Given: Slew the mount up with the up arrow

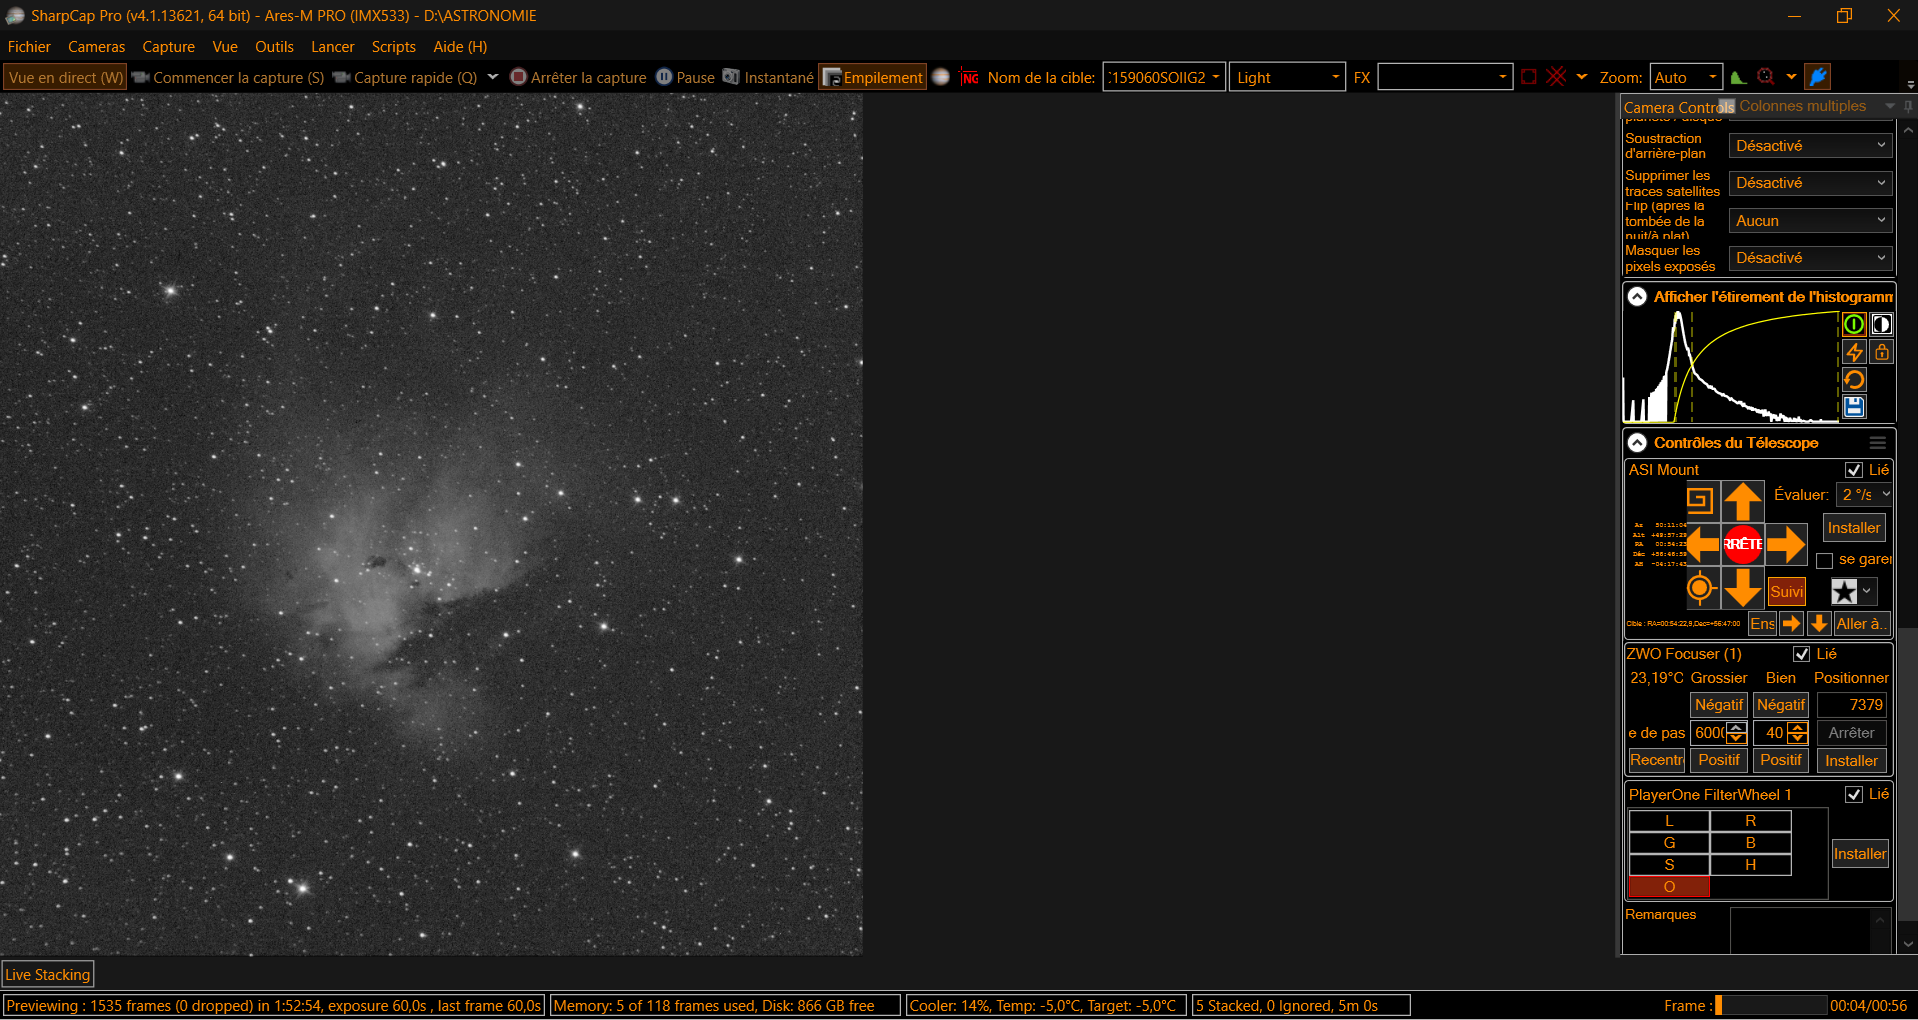Looking at the screenshot, I should point(1742,500).
